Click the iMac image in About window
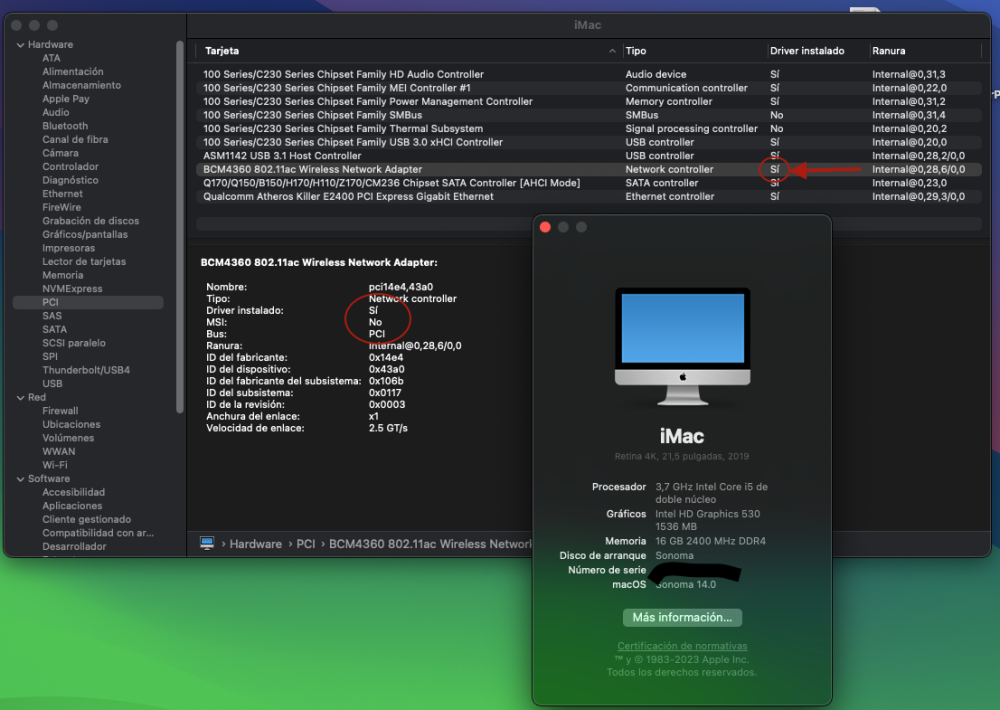The width and height of the screenshot is (1000, 710). coord(682,346)
